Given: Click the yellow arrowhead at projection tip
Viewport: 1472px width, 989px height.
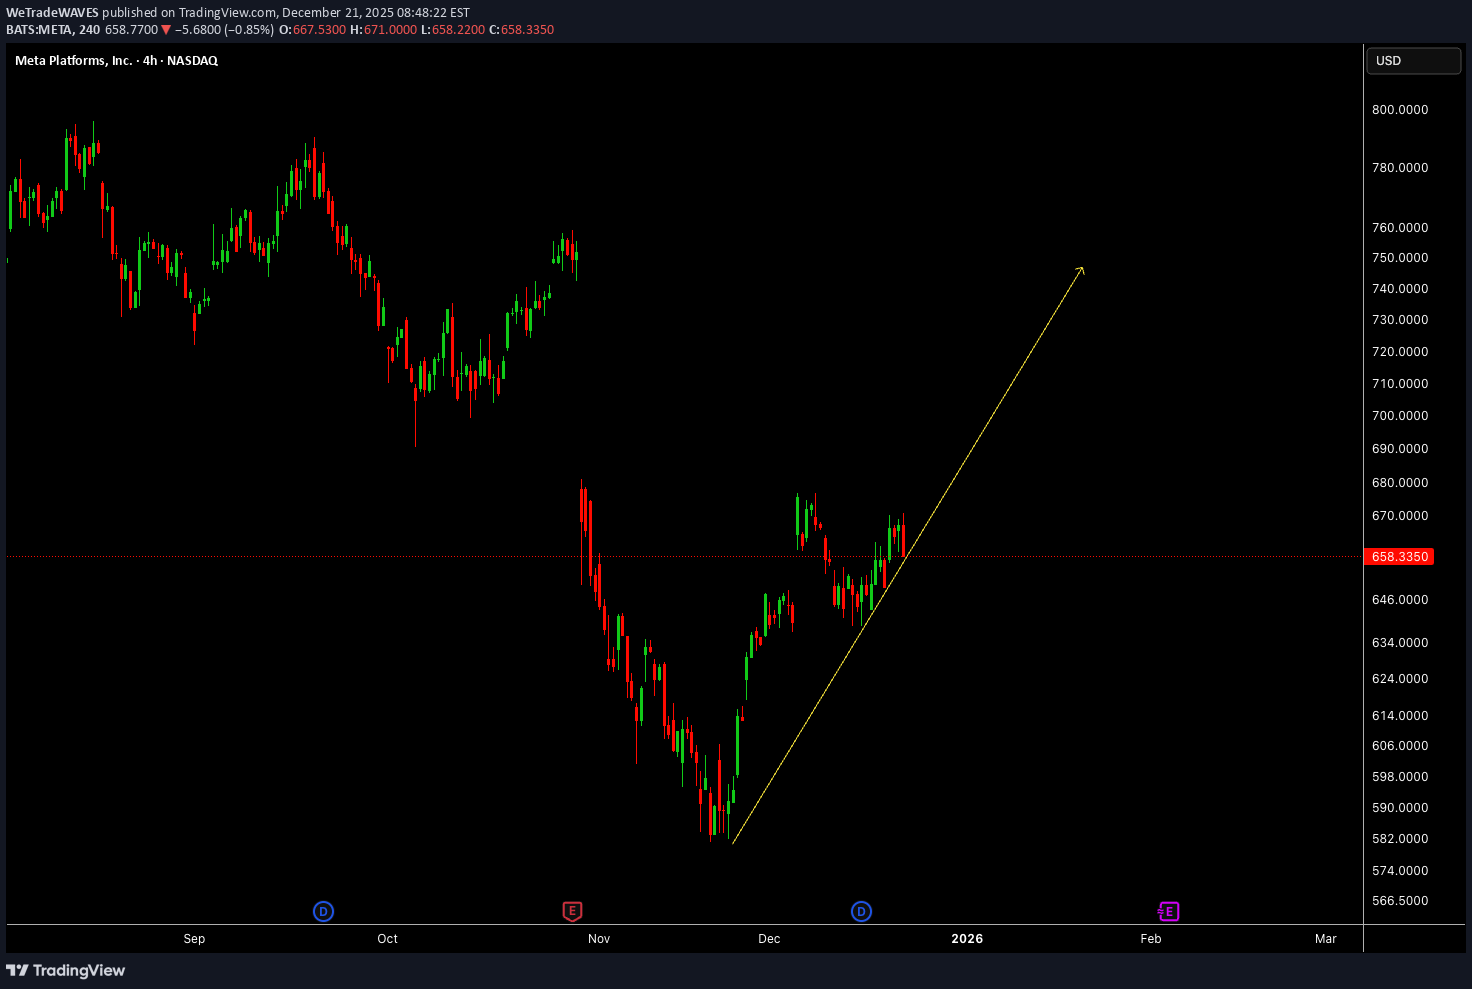Looking at the screenshot, I should (1081, 269).
